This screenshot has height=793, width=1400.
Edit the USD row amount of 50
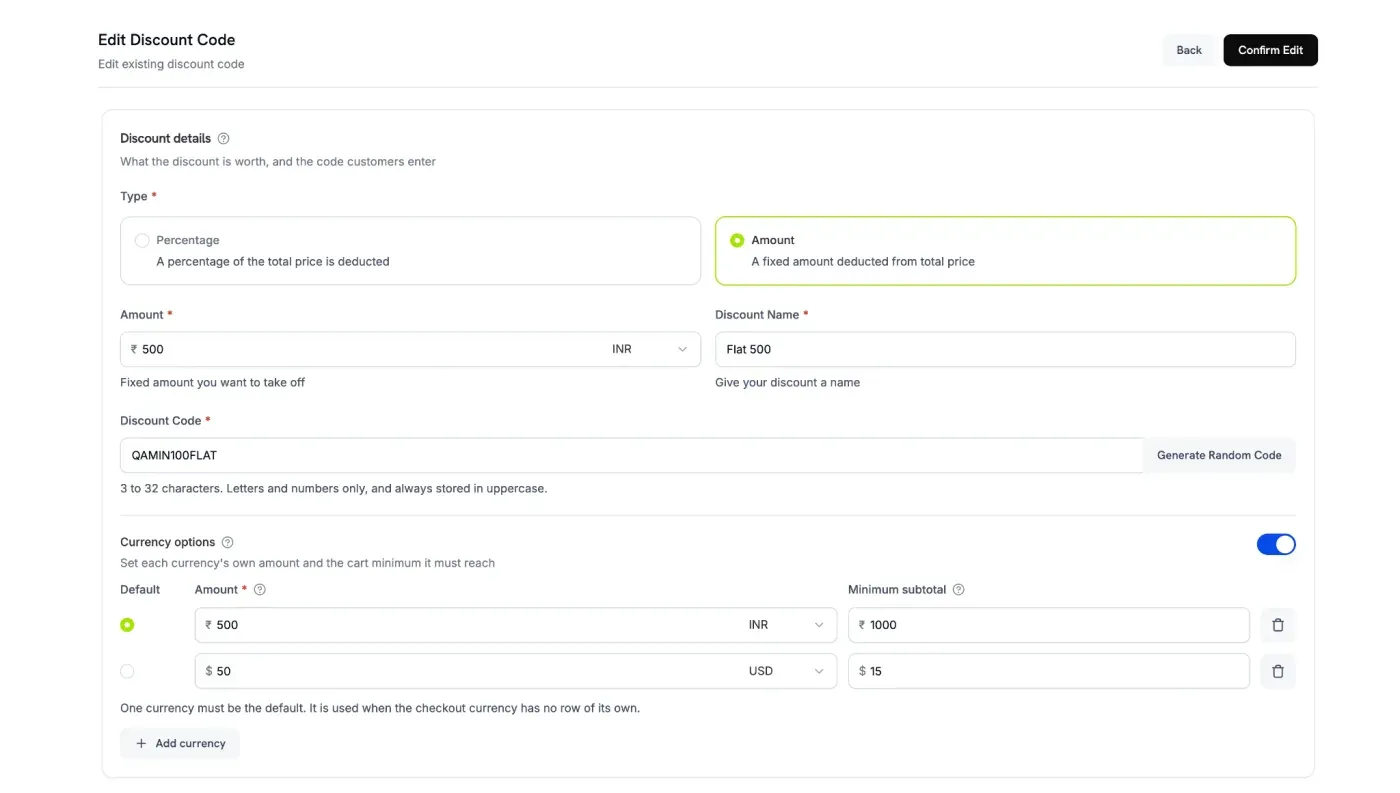467,671
